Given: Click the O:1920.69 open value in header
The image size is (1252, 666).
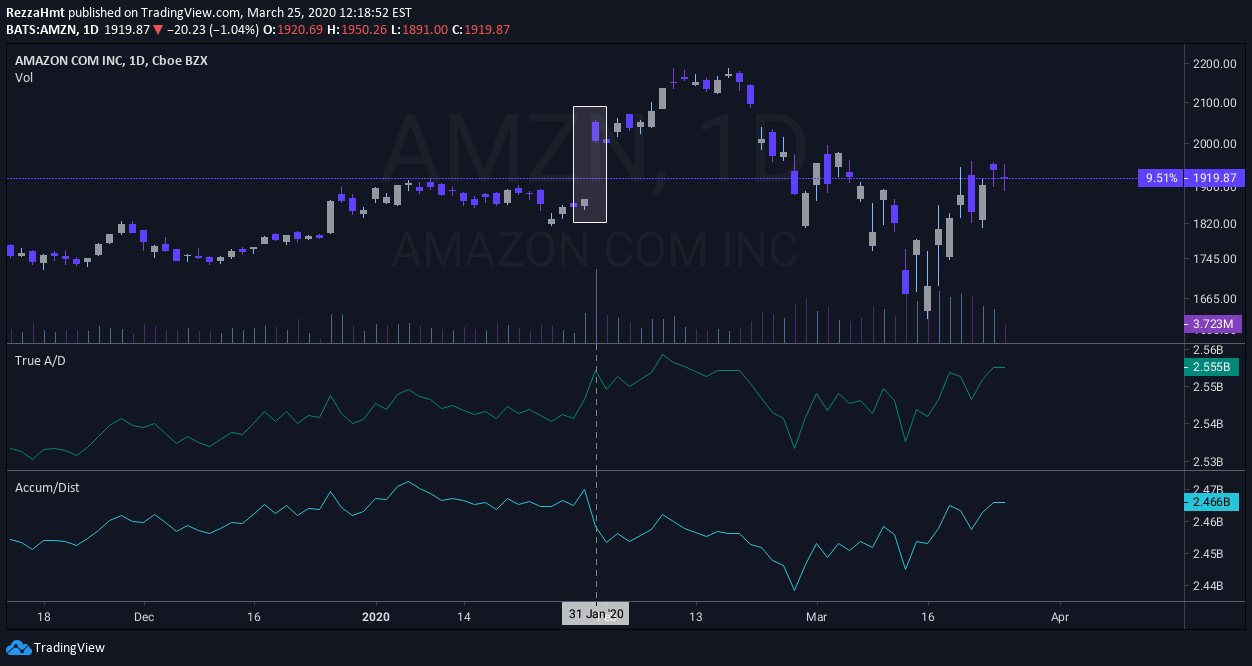Looking at the screenshot, I should (293, 29).
